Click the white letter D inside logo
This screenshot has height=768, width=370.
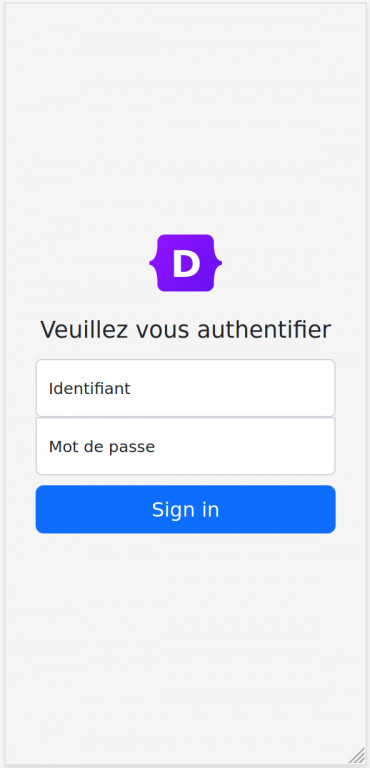coord(186,264)
